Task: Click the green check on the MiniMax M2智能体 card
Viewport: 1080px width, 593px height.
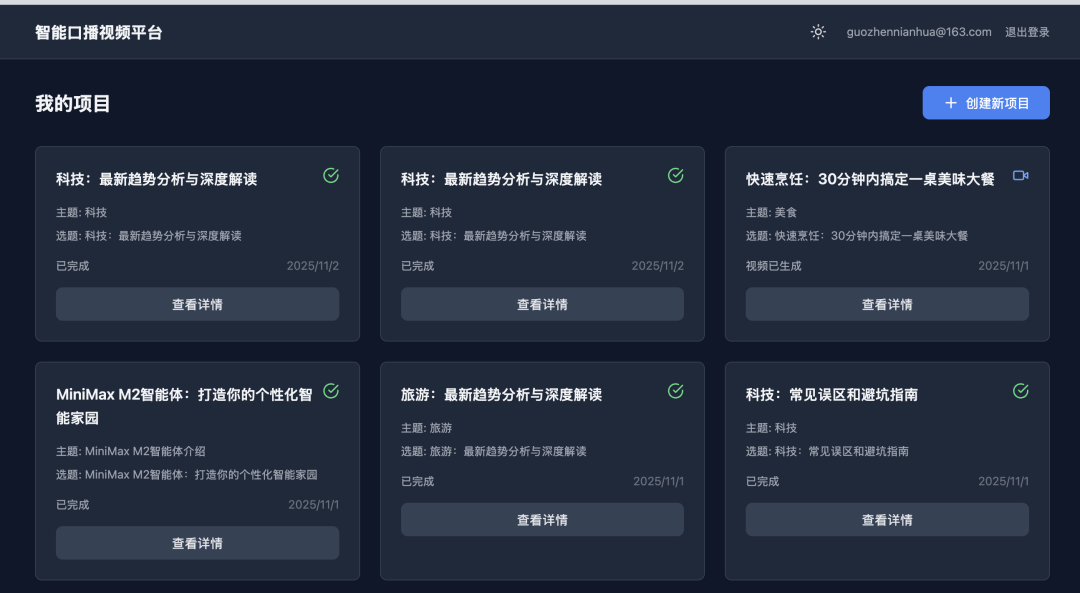Action: (330, 390)
